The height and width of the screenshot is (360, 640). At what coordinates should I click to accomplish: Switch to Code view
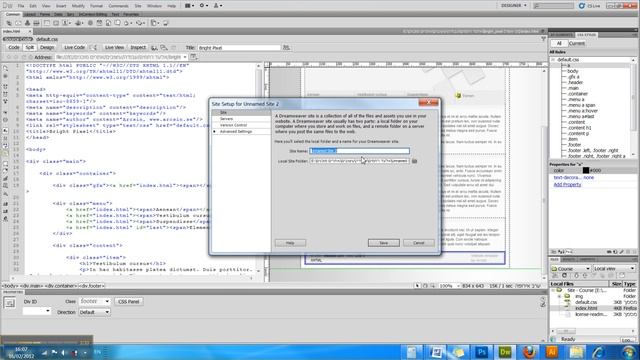click(14, 47)
